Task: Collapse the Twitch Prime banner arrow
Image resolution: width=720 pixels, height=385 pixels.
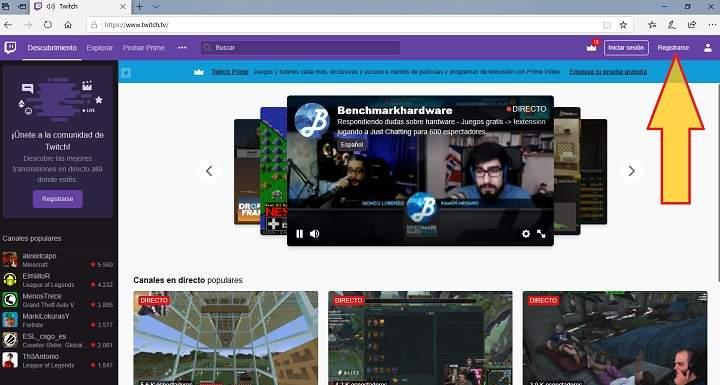Action: coord(126,73)
